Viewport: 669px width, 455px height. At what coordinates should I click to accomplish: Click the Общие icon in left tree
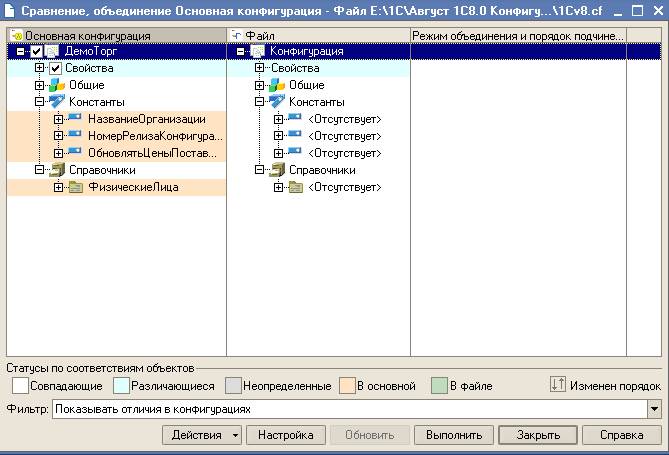click(57, 85)
